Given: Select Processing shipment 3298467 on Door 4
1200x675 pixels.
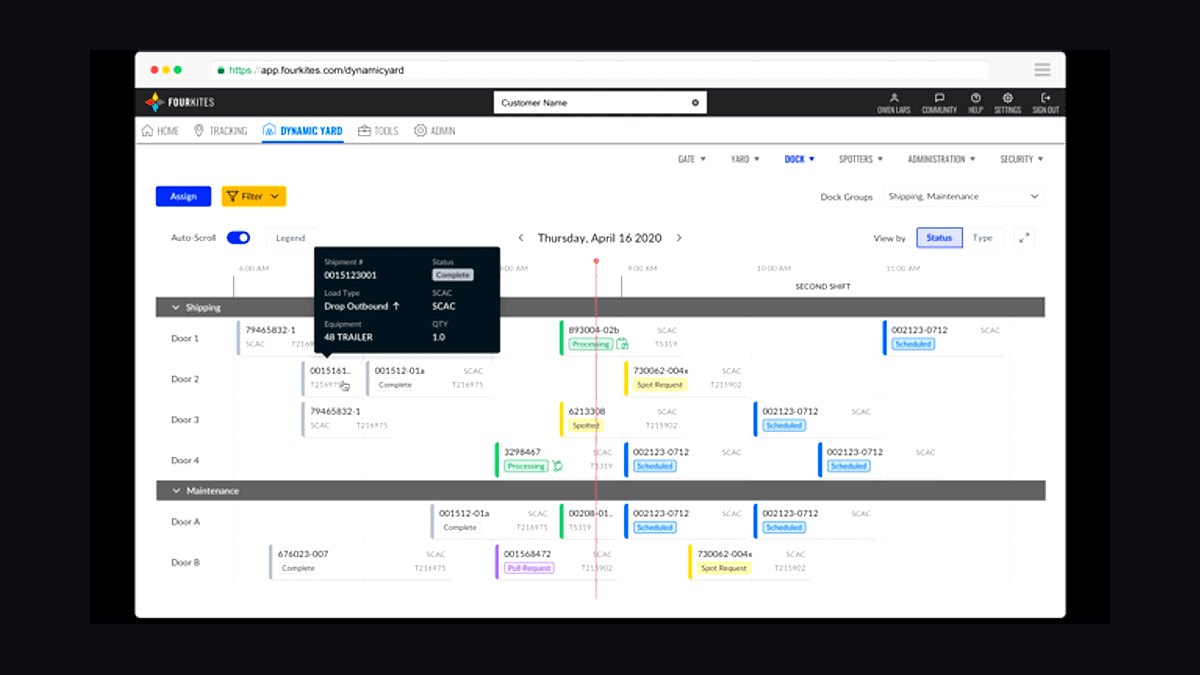Looking at the screenshot, I should (x=556, y=459).
